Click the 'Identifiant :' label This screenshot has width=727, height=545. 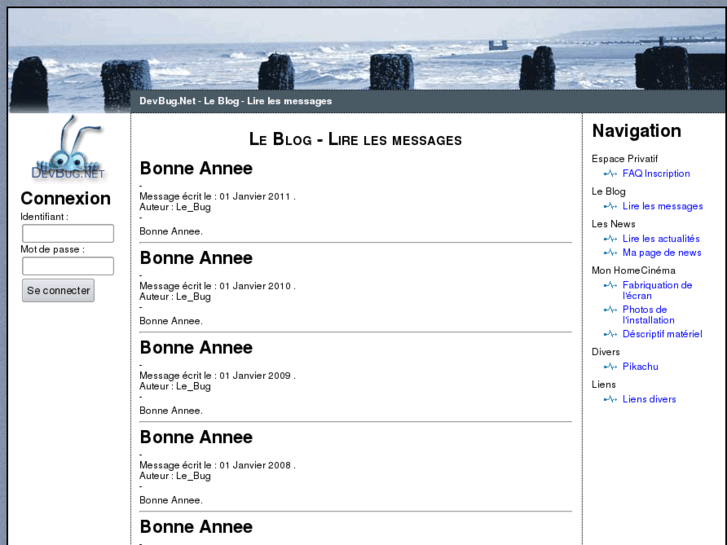tap(45, 217)
